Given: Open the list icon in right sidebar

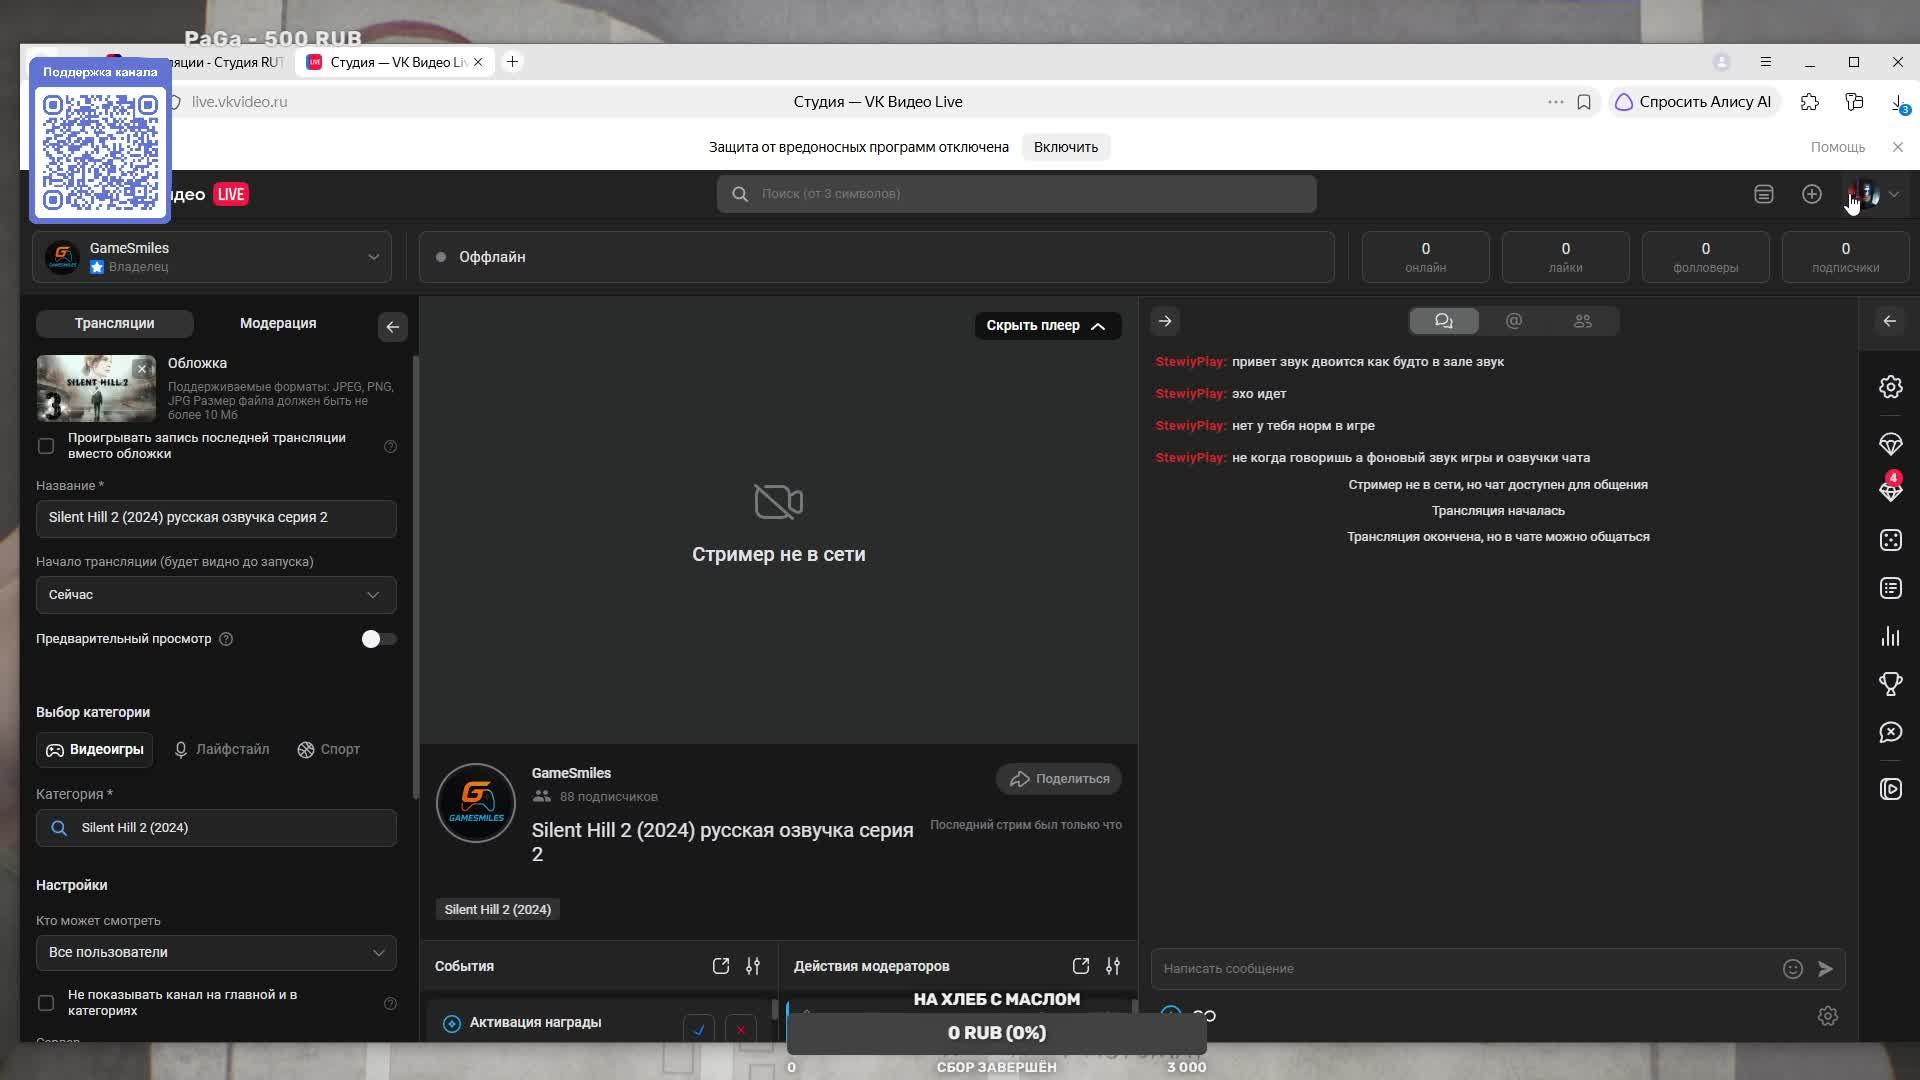Looking at the screenshot, I should pyautogui.click(x=1890, y=588).
